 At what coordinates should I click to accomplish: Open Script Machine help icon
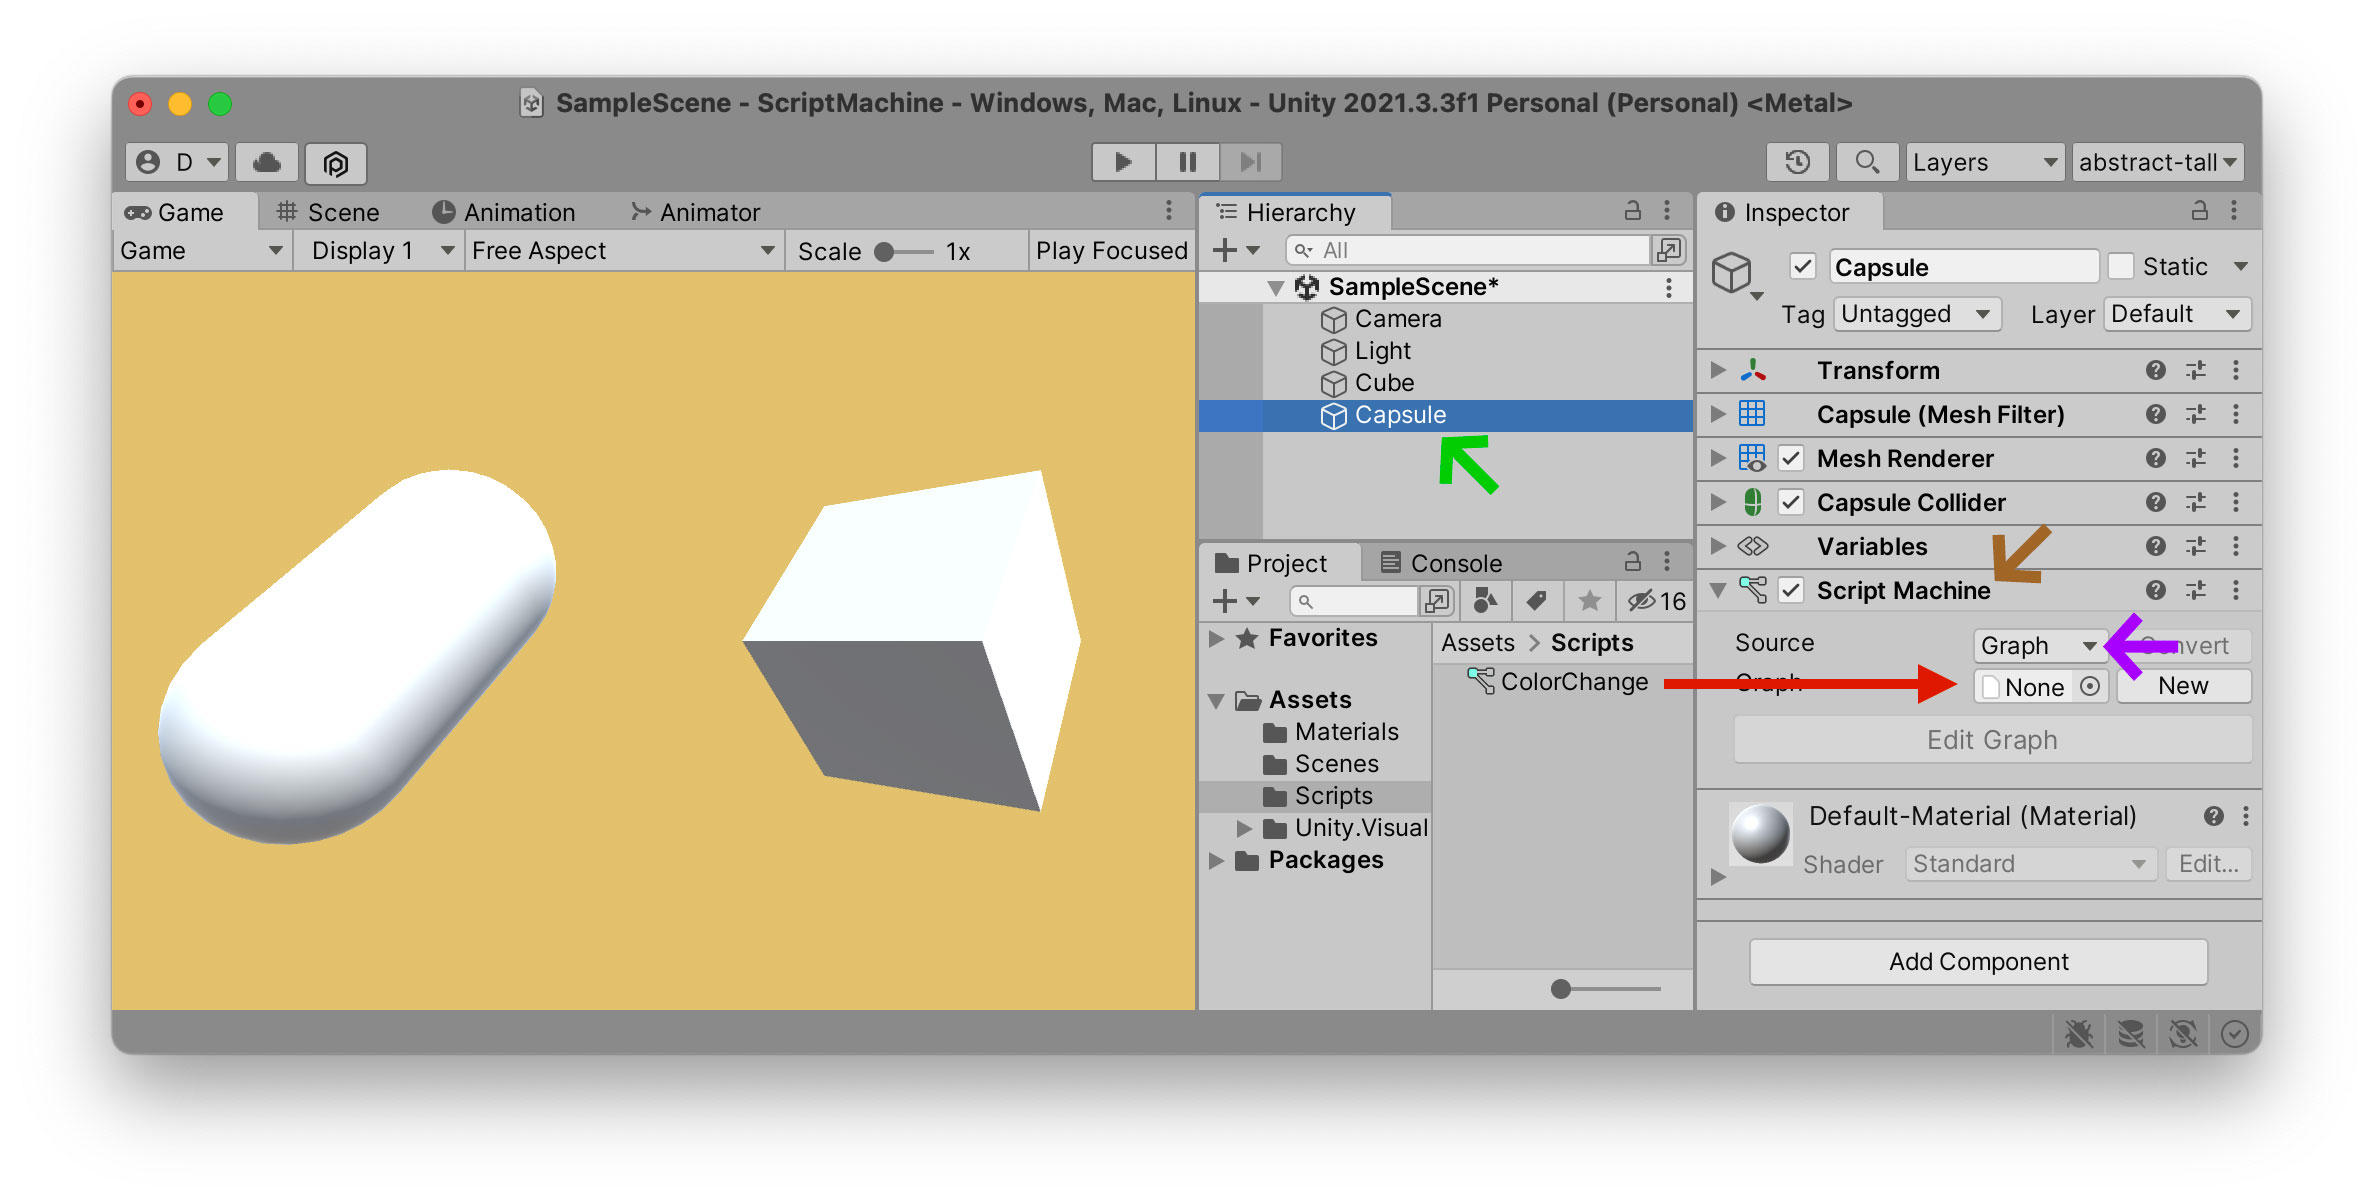[2155, 590]
